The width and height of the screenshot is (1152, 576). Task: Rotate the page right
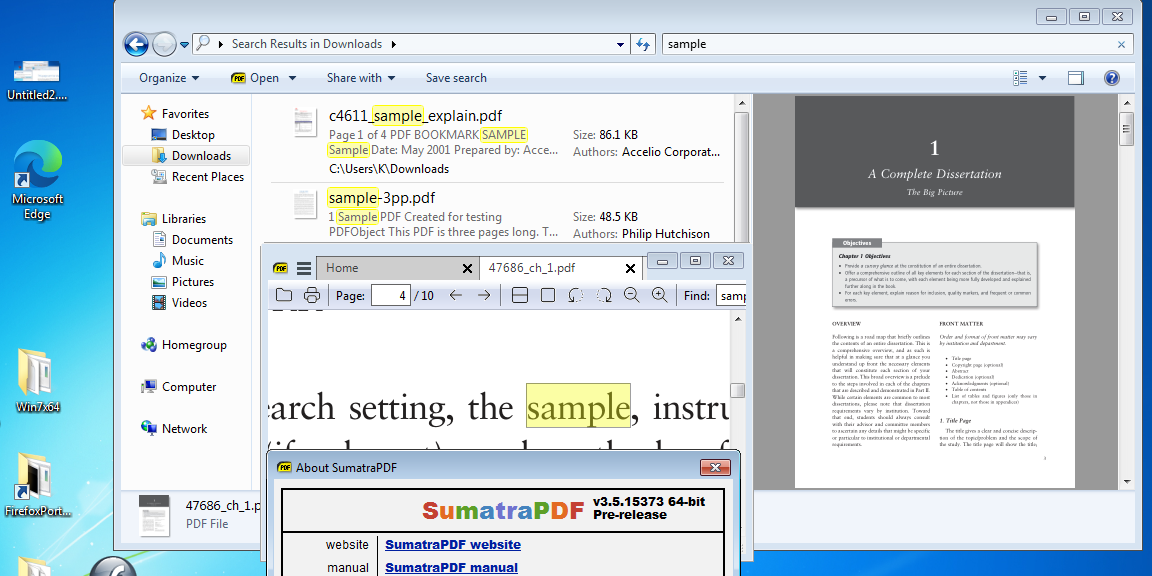604,295
